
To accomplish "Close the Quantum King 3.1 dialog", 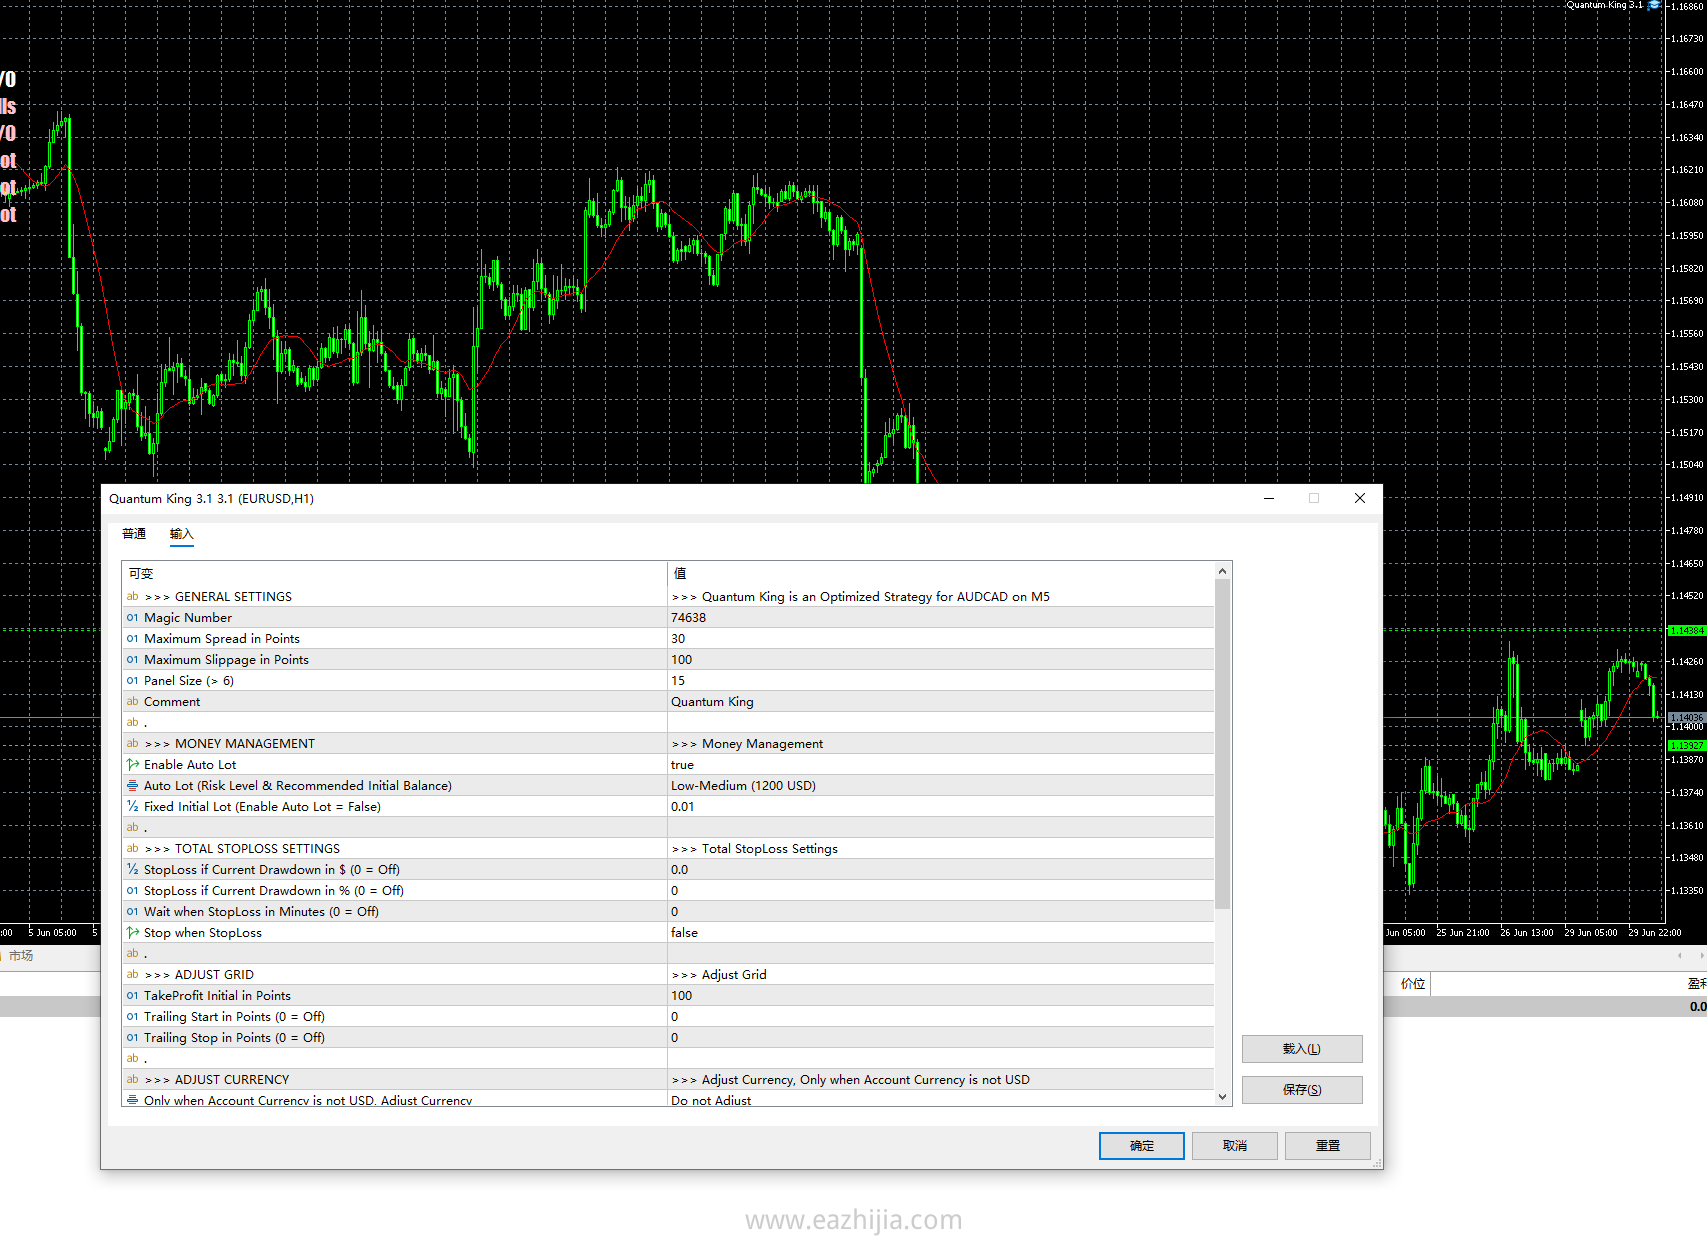I will tap(1359, 498).
